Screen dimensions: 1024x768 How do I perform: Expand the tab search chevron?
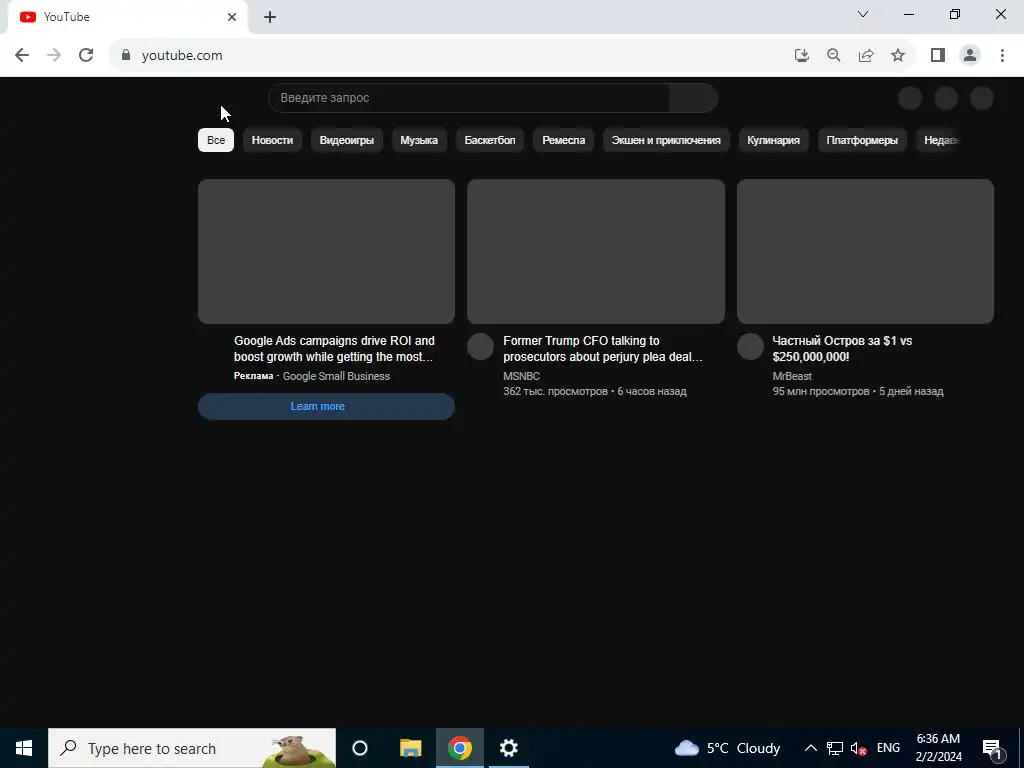[x=863, y=14]
